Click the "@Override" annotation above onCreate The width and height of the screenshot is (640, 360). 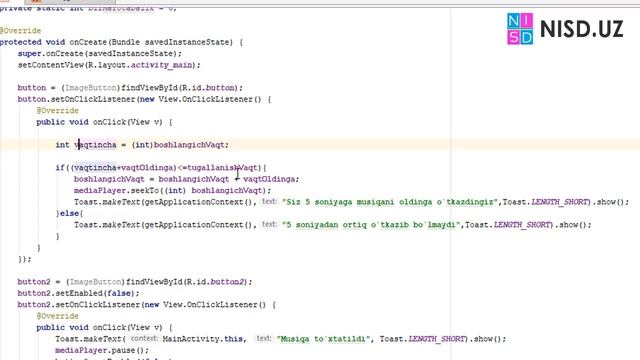point(20,31)
